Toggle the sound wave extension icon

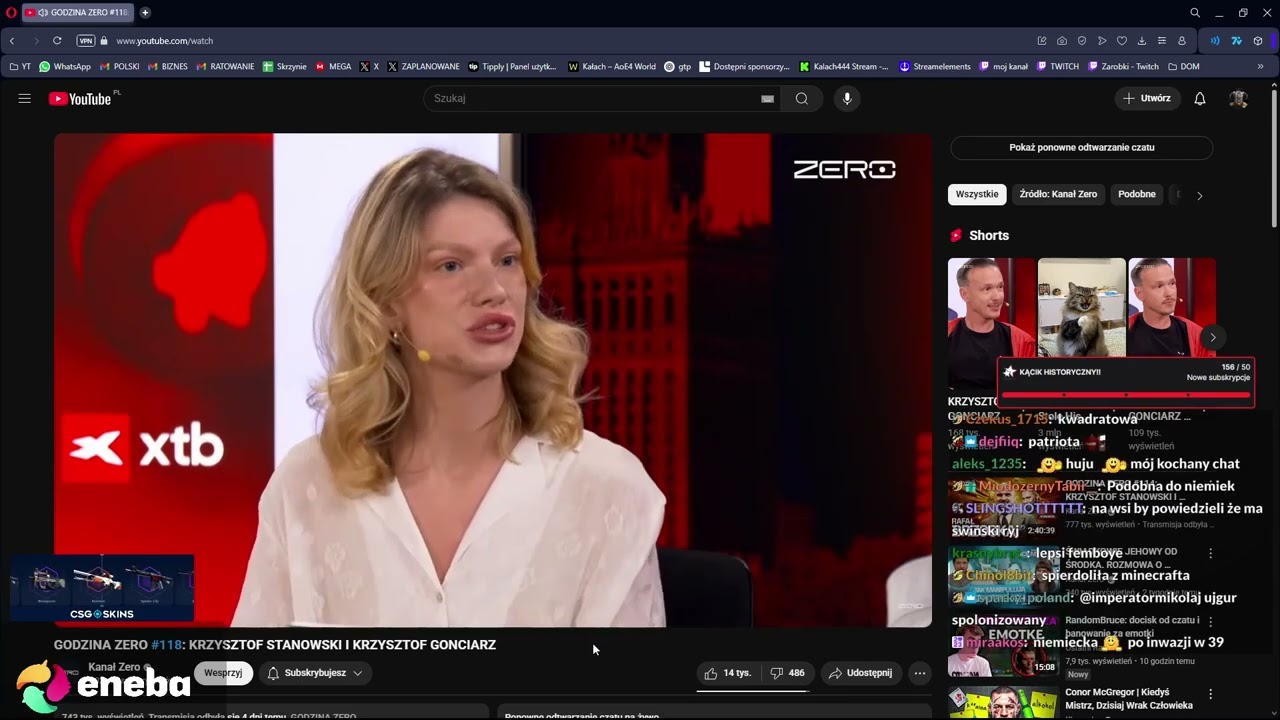pos(1215,41)
